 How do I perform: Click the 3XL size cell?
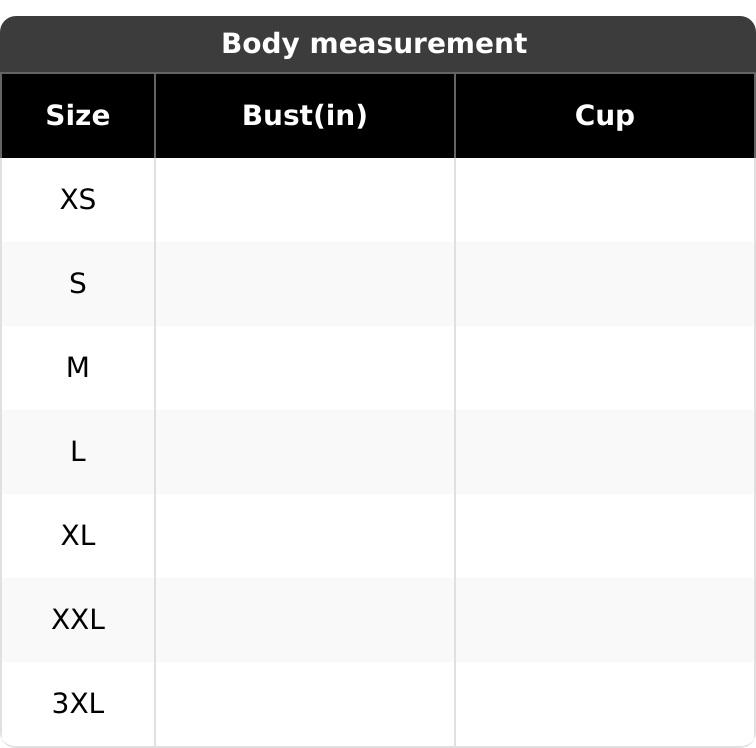(x=78, y=704)
